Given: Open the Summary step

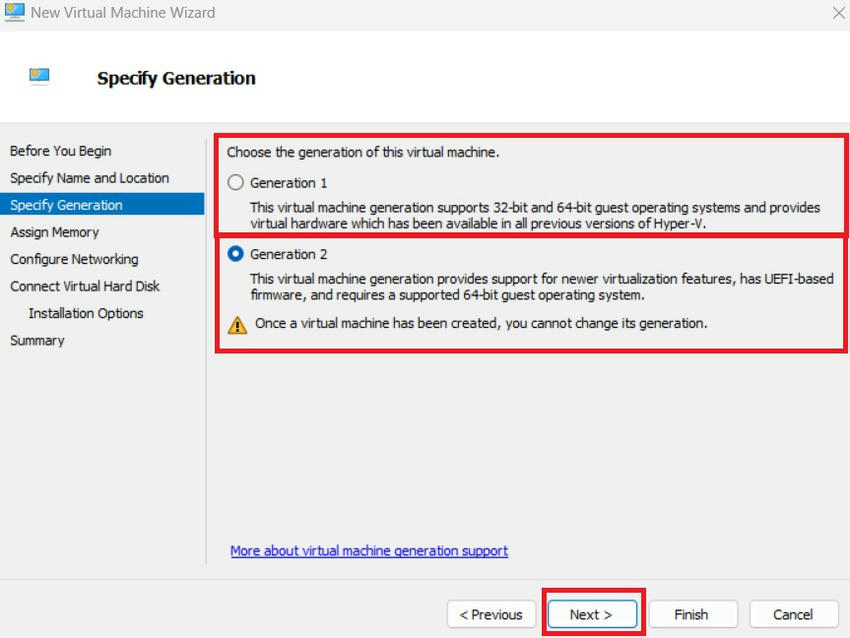Looking at the screenshot, I should (x=37, y=340).
